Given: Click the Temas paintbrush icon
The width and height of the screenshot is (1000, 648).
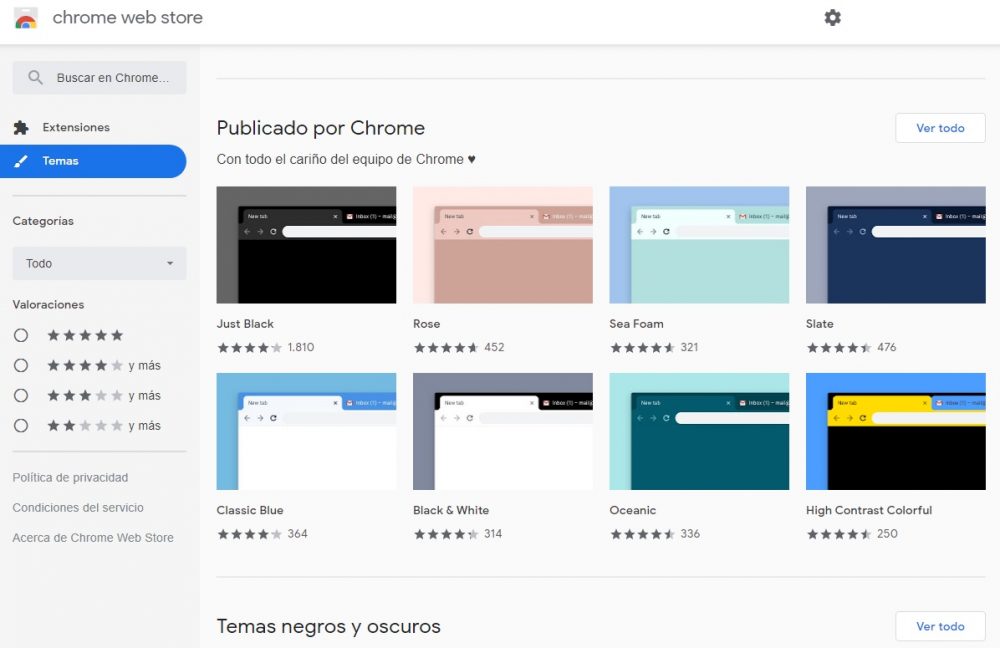Looking at the screenshot, I should tap(21, 161).
